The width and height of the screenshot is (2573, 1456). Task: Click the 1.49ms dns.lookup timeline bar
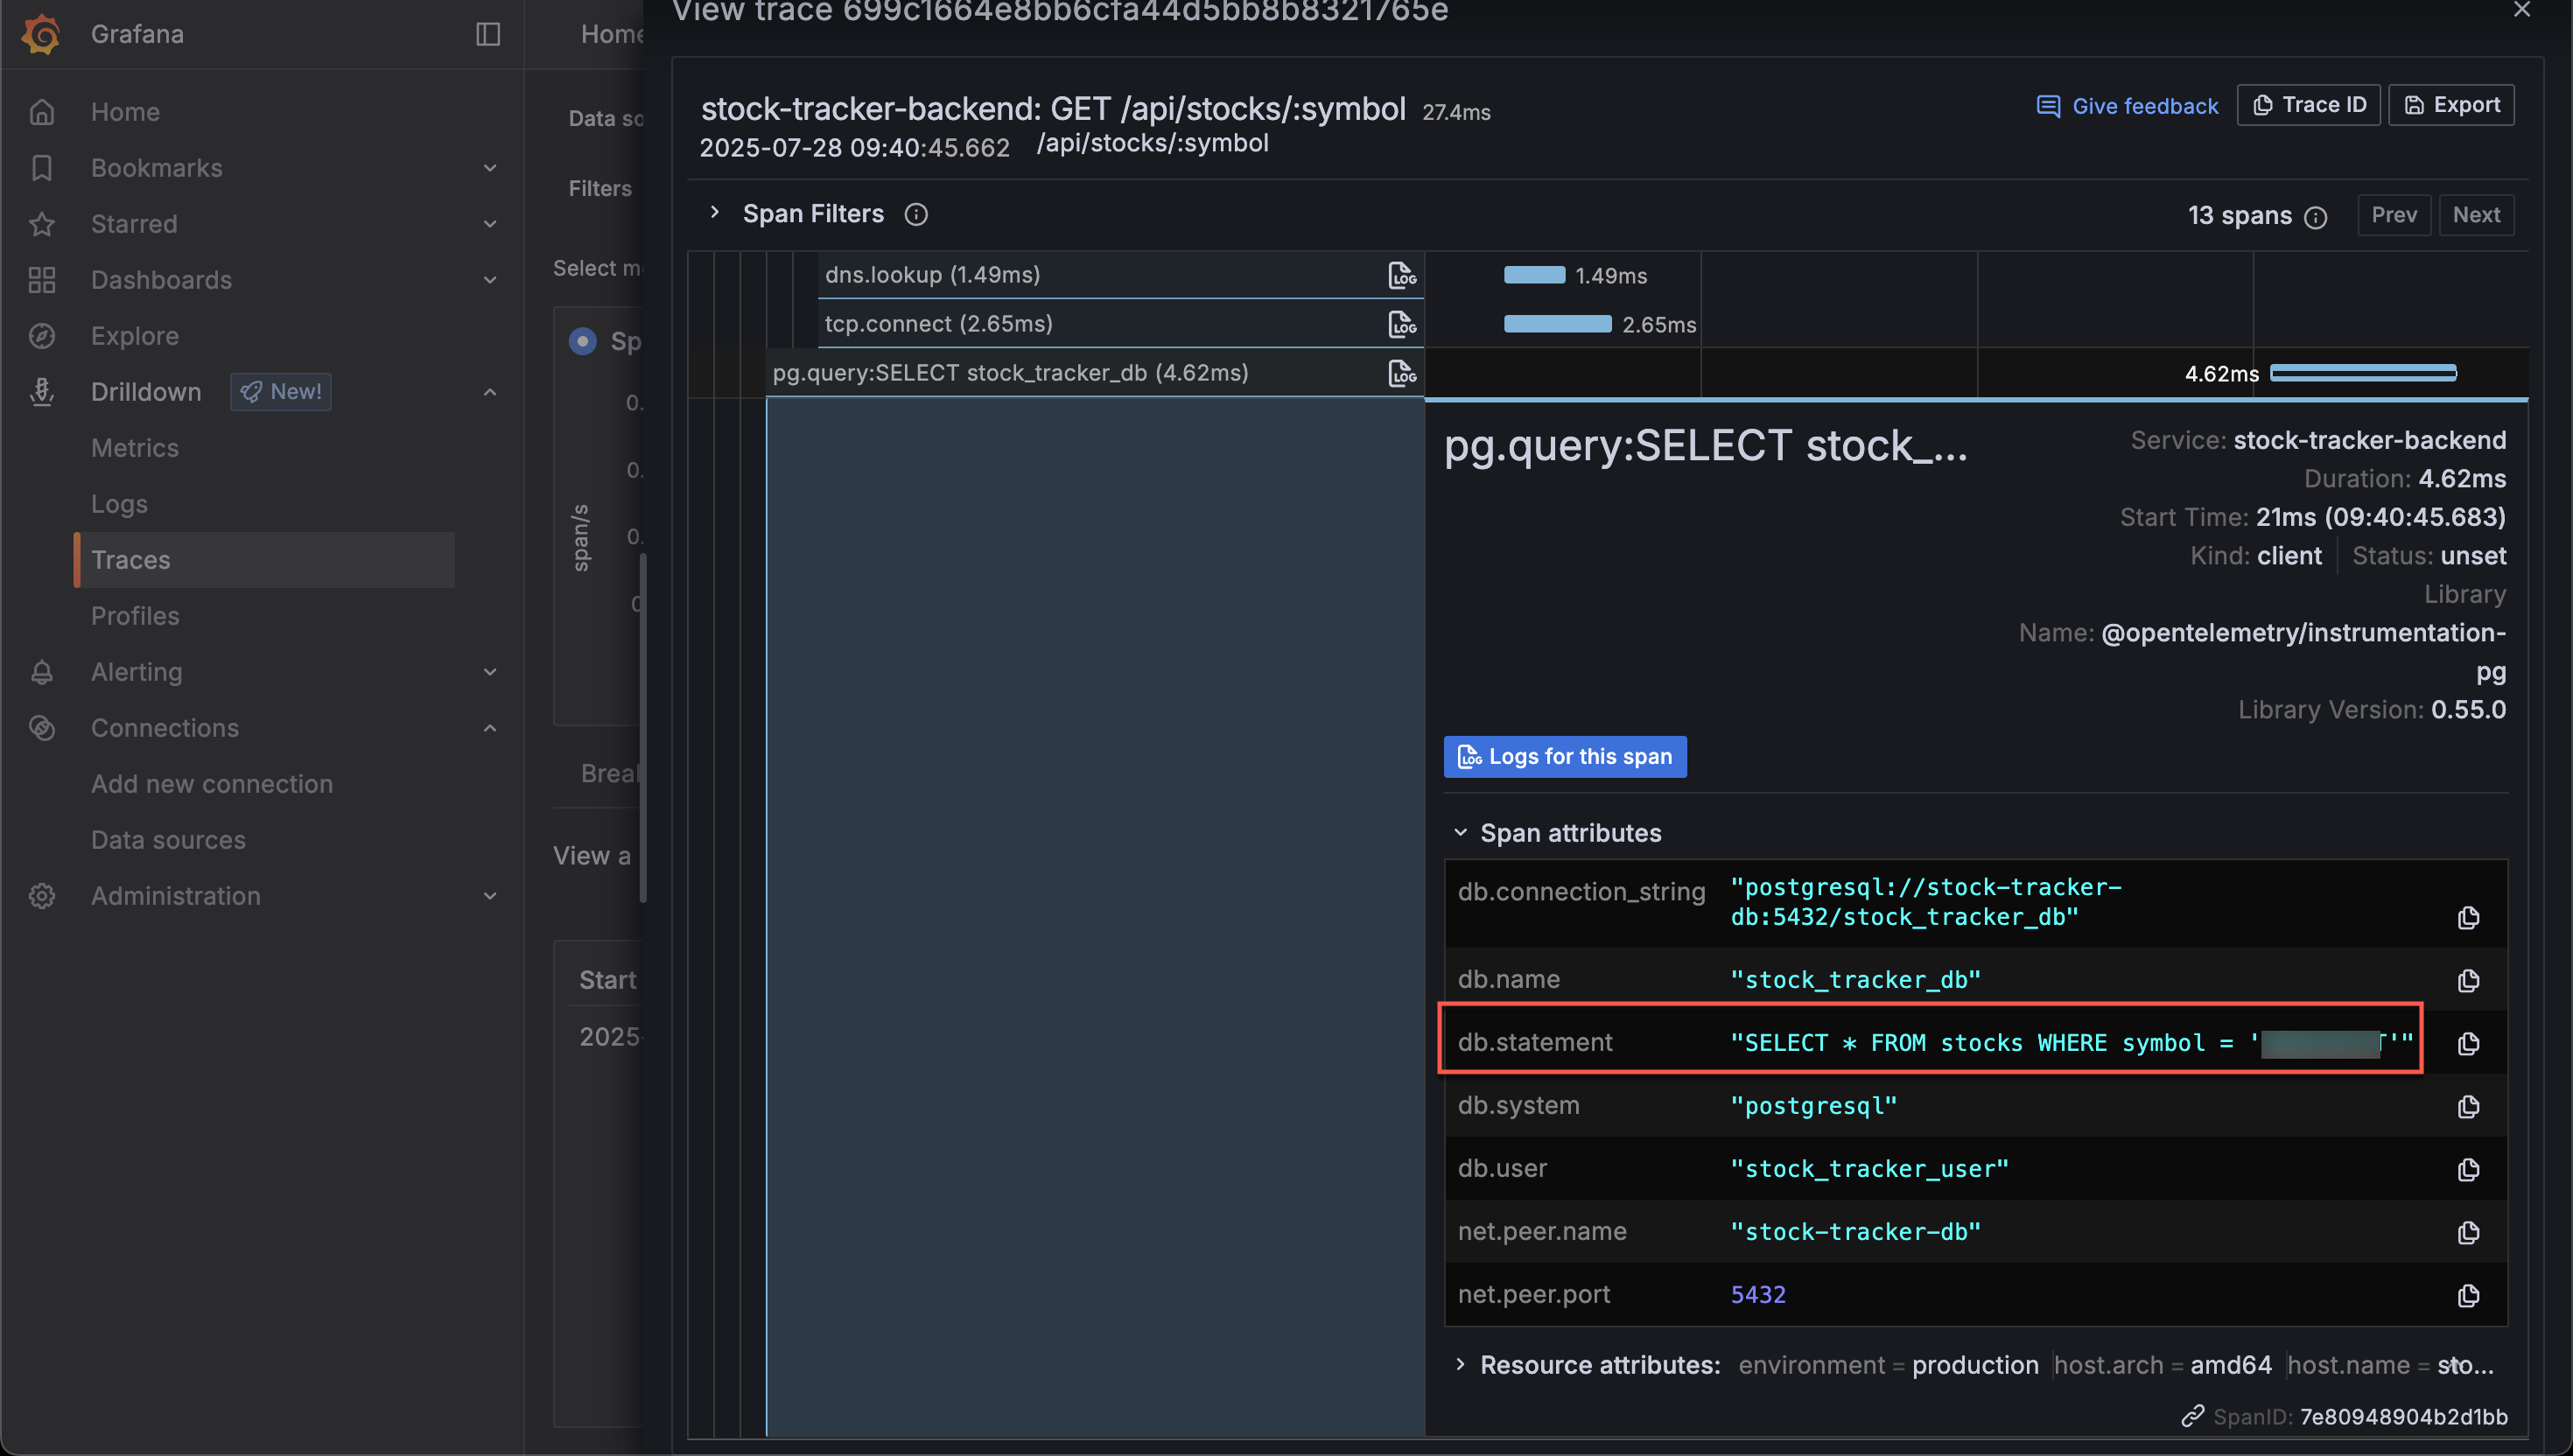click(1534, 275)
